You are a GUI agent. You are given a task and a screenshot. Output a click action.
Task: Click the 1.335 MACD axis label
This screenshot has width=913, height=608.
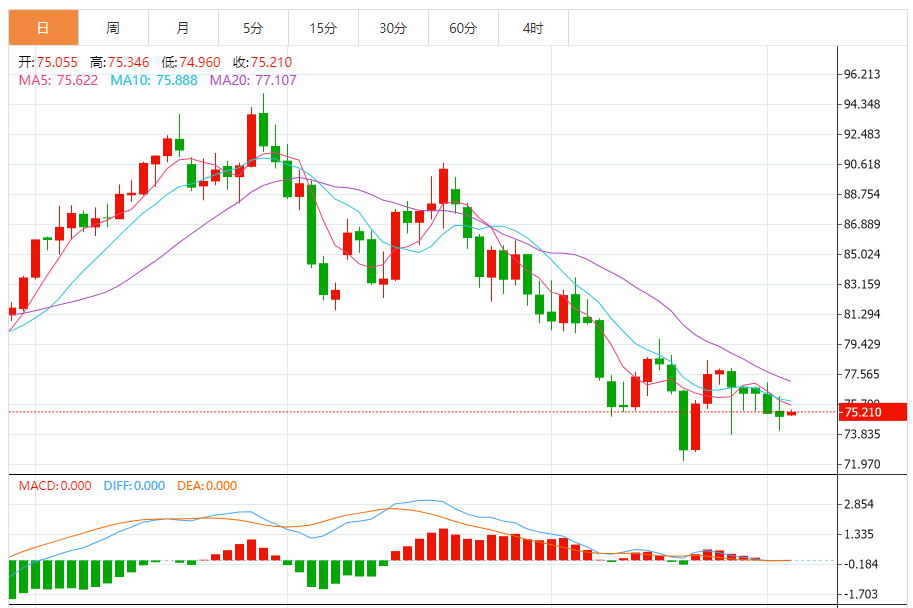(x=859, y=534)
